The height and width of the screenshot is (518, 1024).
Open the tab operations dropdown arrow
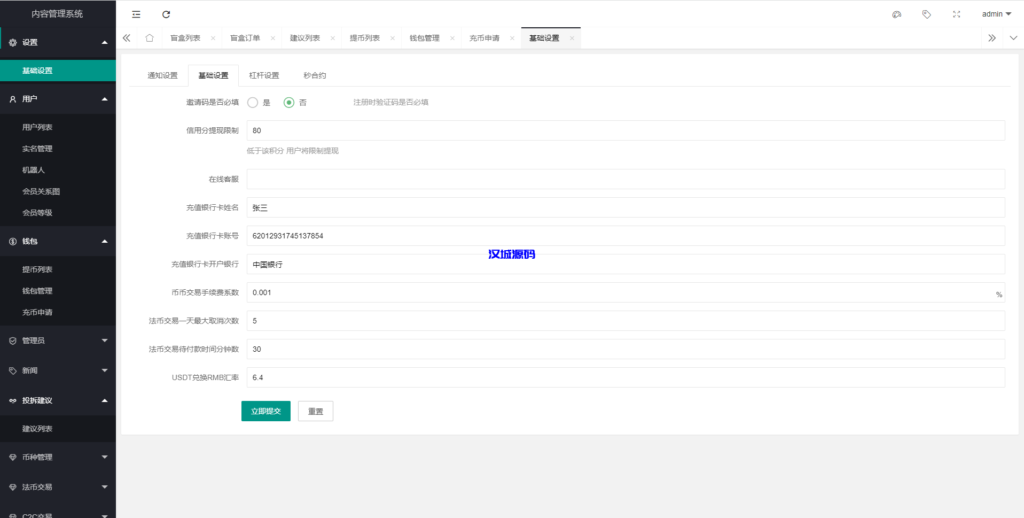pyautogui.click(x=1012, y=38)
